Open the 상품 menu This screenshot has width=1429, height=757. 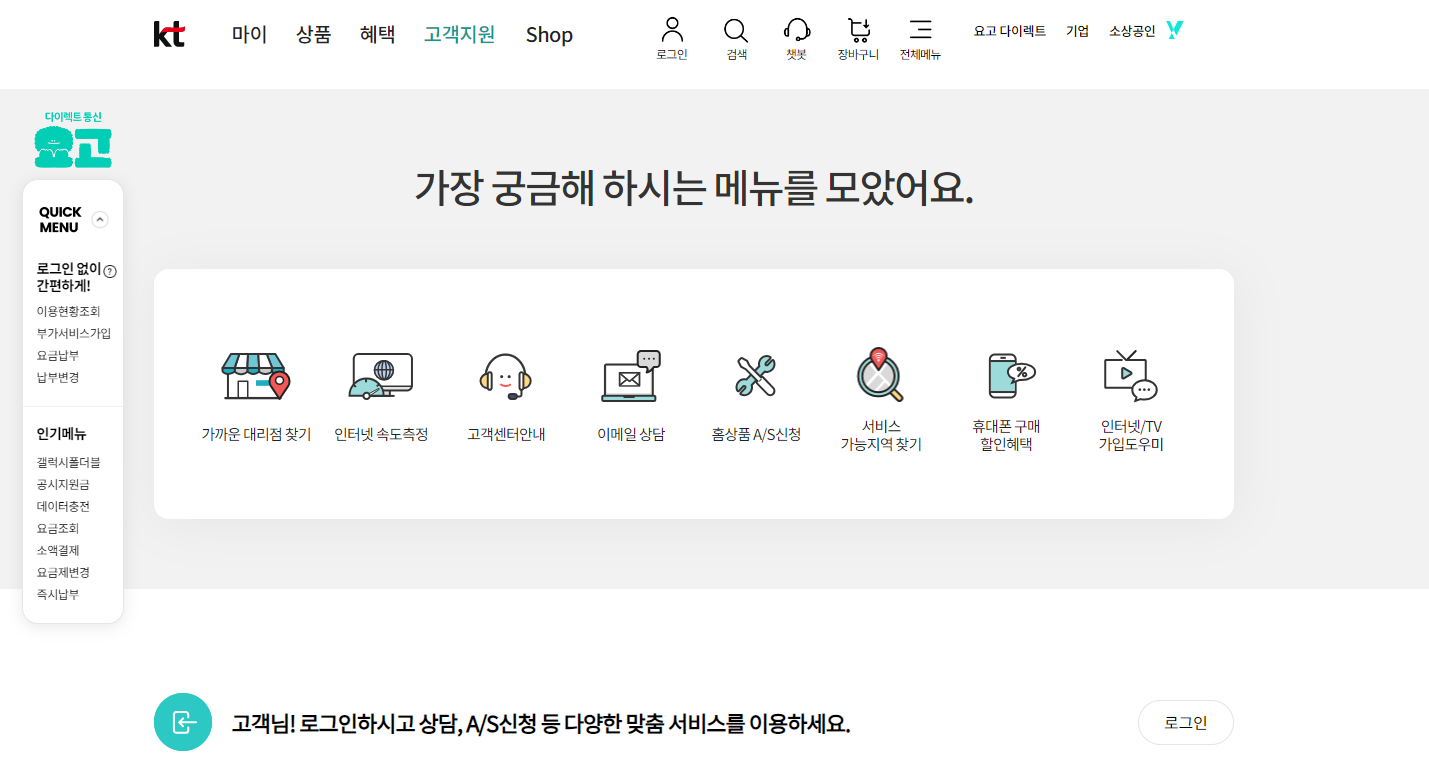click(313, 34)
